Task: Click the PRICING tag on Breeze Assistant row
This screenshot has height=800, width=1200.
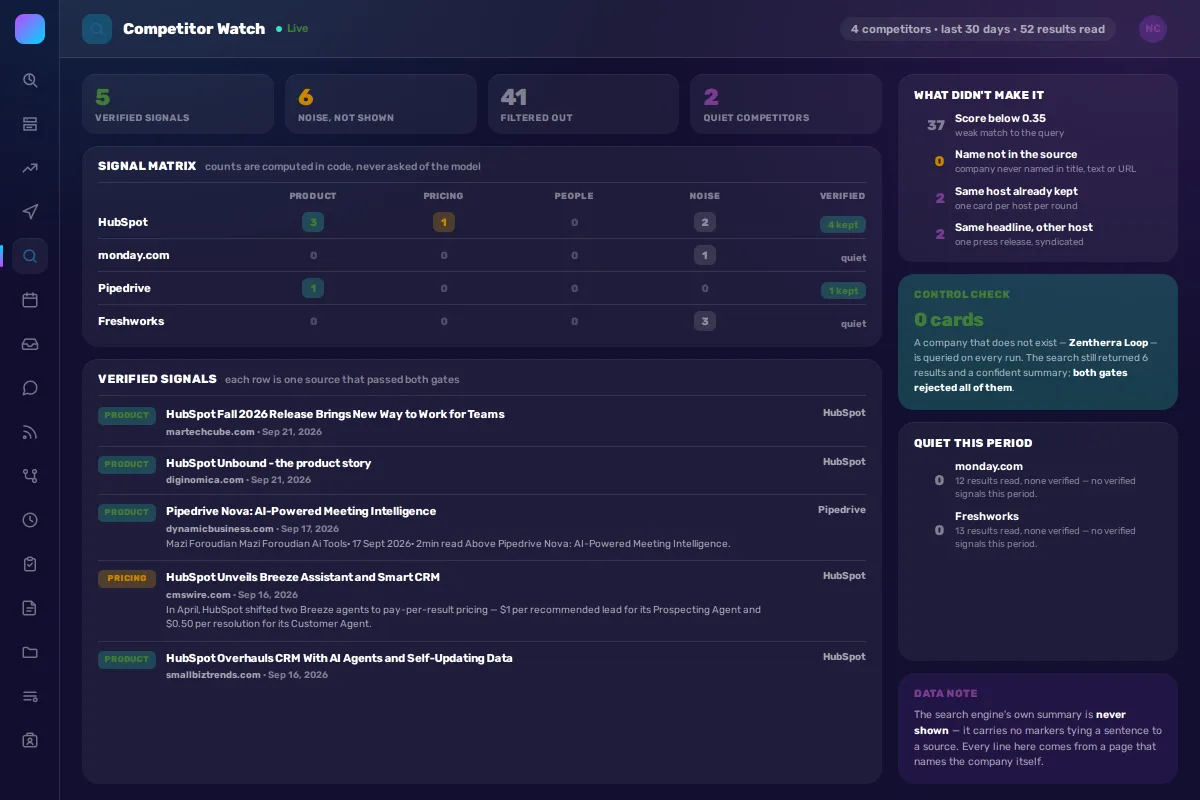Action: tap(127, 578)
